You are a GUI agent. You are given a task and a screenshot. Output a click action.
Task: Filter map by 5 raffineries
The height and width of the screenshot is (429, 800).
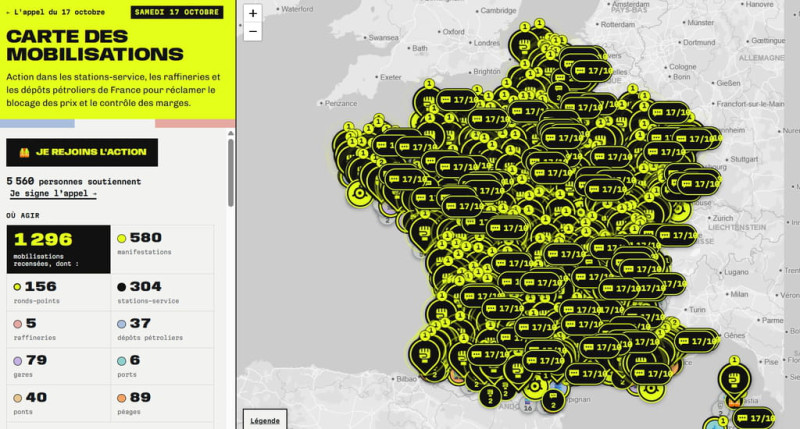point(58,330)
